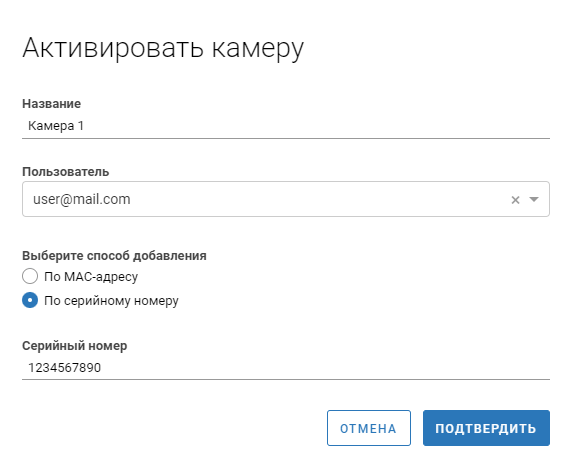Place cursor in the 1234567890 value
Image resolution: width=573 pixels, height=473 pixels.
pos(64,368)
